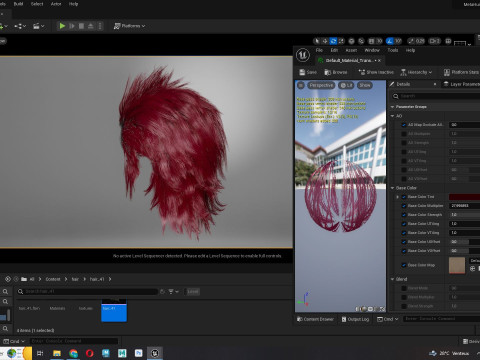Open the Hierarchy dropdown
The height and width of the screenshot is (360, 480).
(x=416, y=72)
